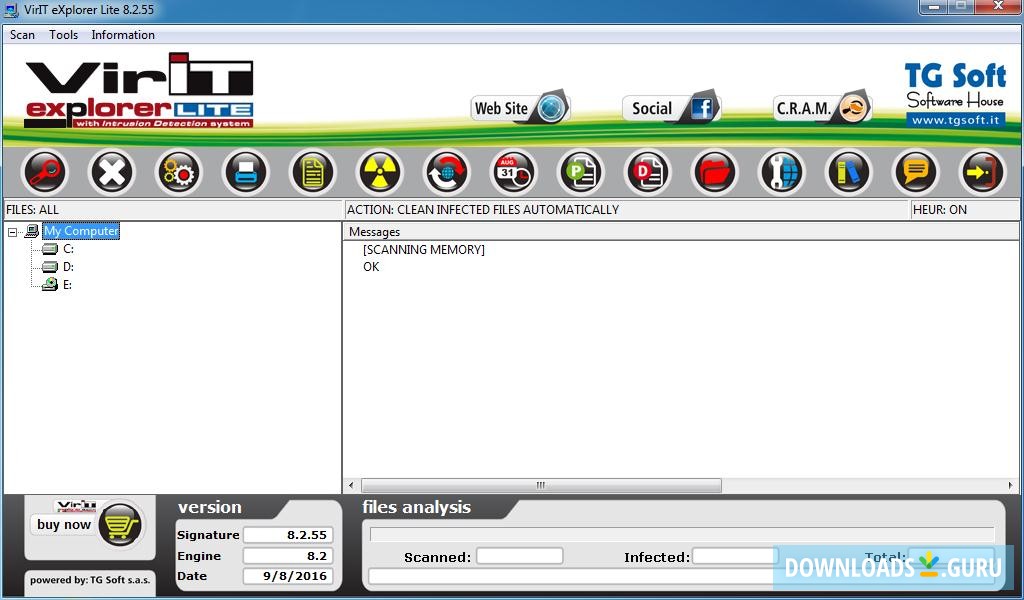Click the OK message line
This screenshot has height=600, width=1024.
pos(371,266)
